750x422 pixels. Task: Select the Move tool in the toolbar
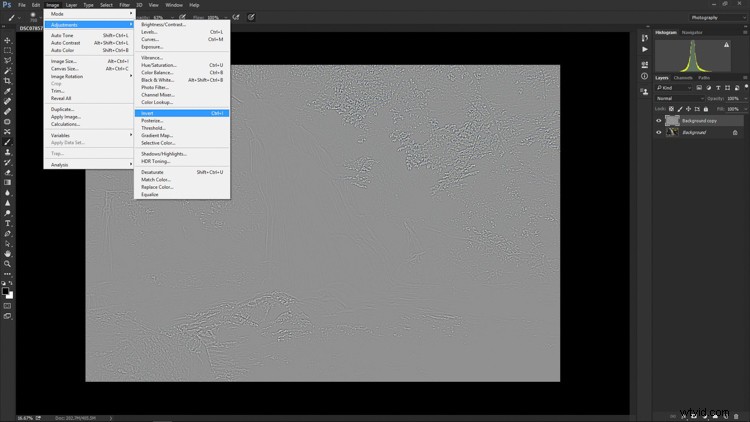tap(8, 40)
